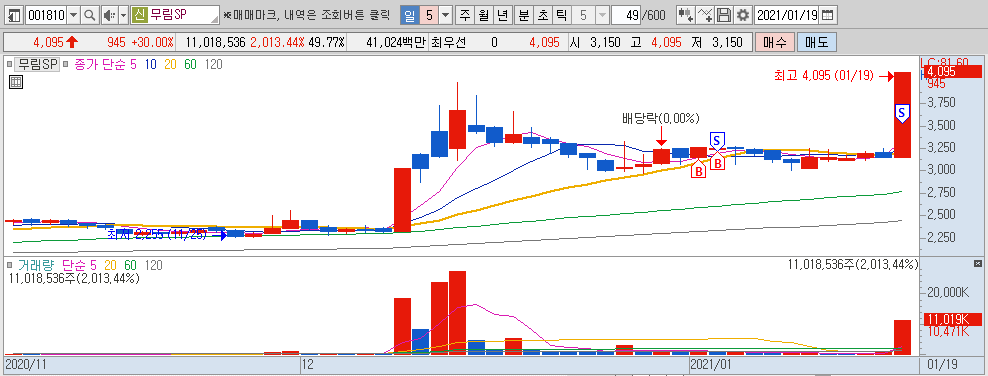This screenshot has height=376, width=988.
Task: Click the 최저 2,255 low label
Action: pos(156,234)
